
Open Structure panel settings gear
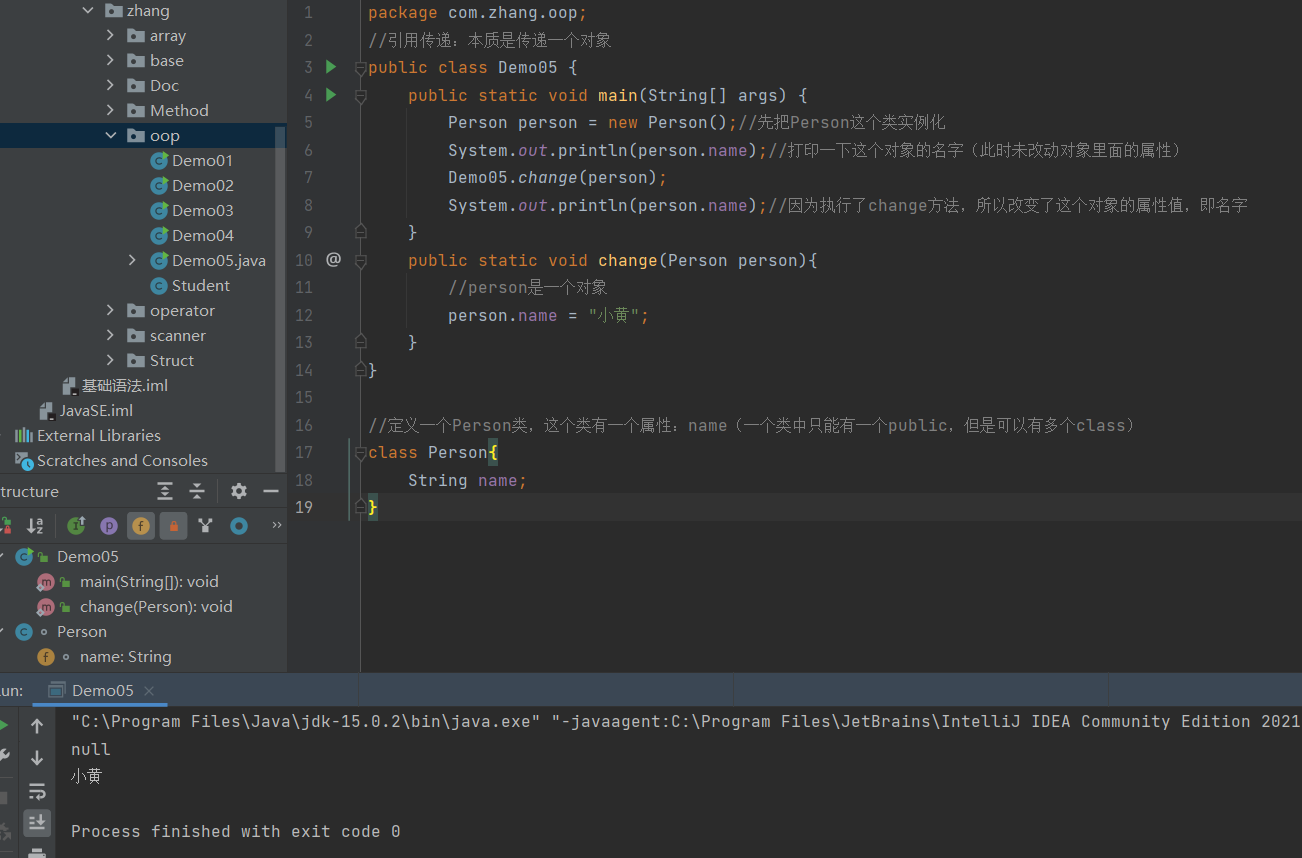[238, 491]
